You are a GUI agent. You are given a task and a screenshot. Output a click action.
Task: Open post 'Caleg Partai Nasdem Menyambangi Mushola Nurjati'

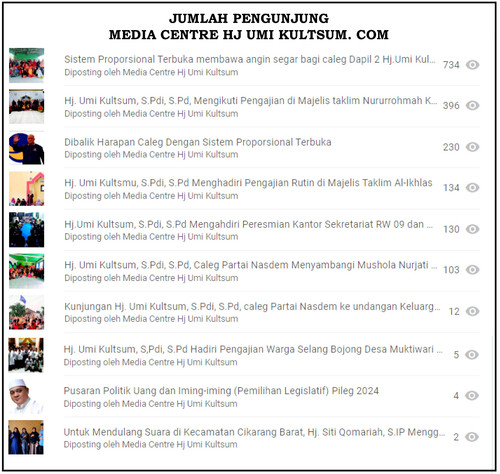[x=250, y=265]
